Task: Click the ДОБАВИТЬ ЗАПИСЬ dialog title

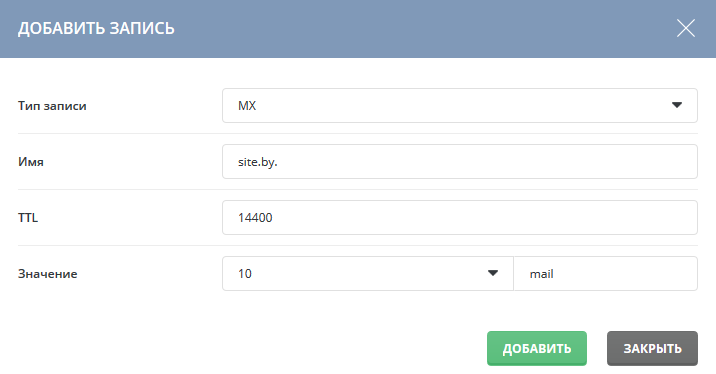Action: (x=96, y=28)
